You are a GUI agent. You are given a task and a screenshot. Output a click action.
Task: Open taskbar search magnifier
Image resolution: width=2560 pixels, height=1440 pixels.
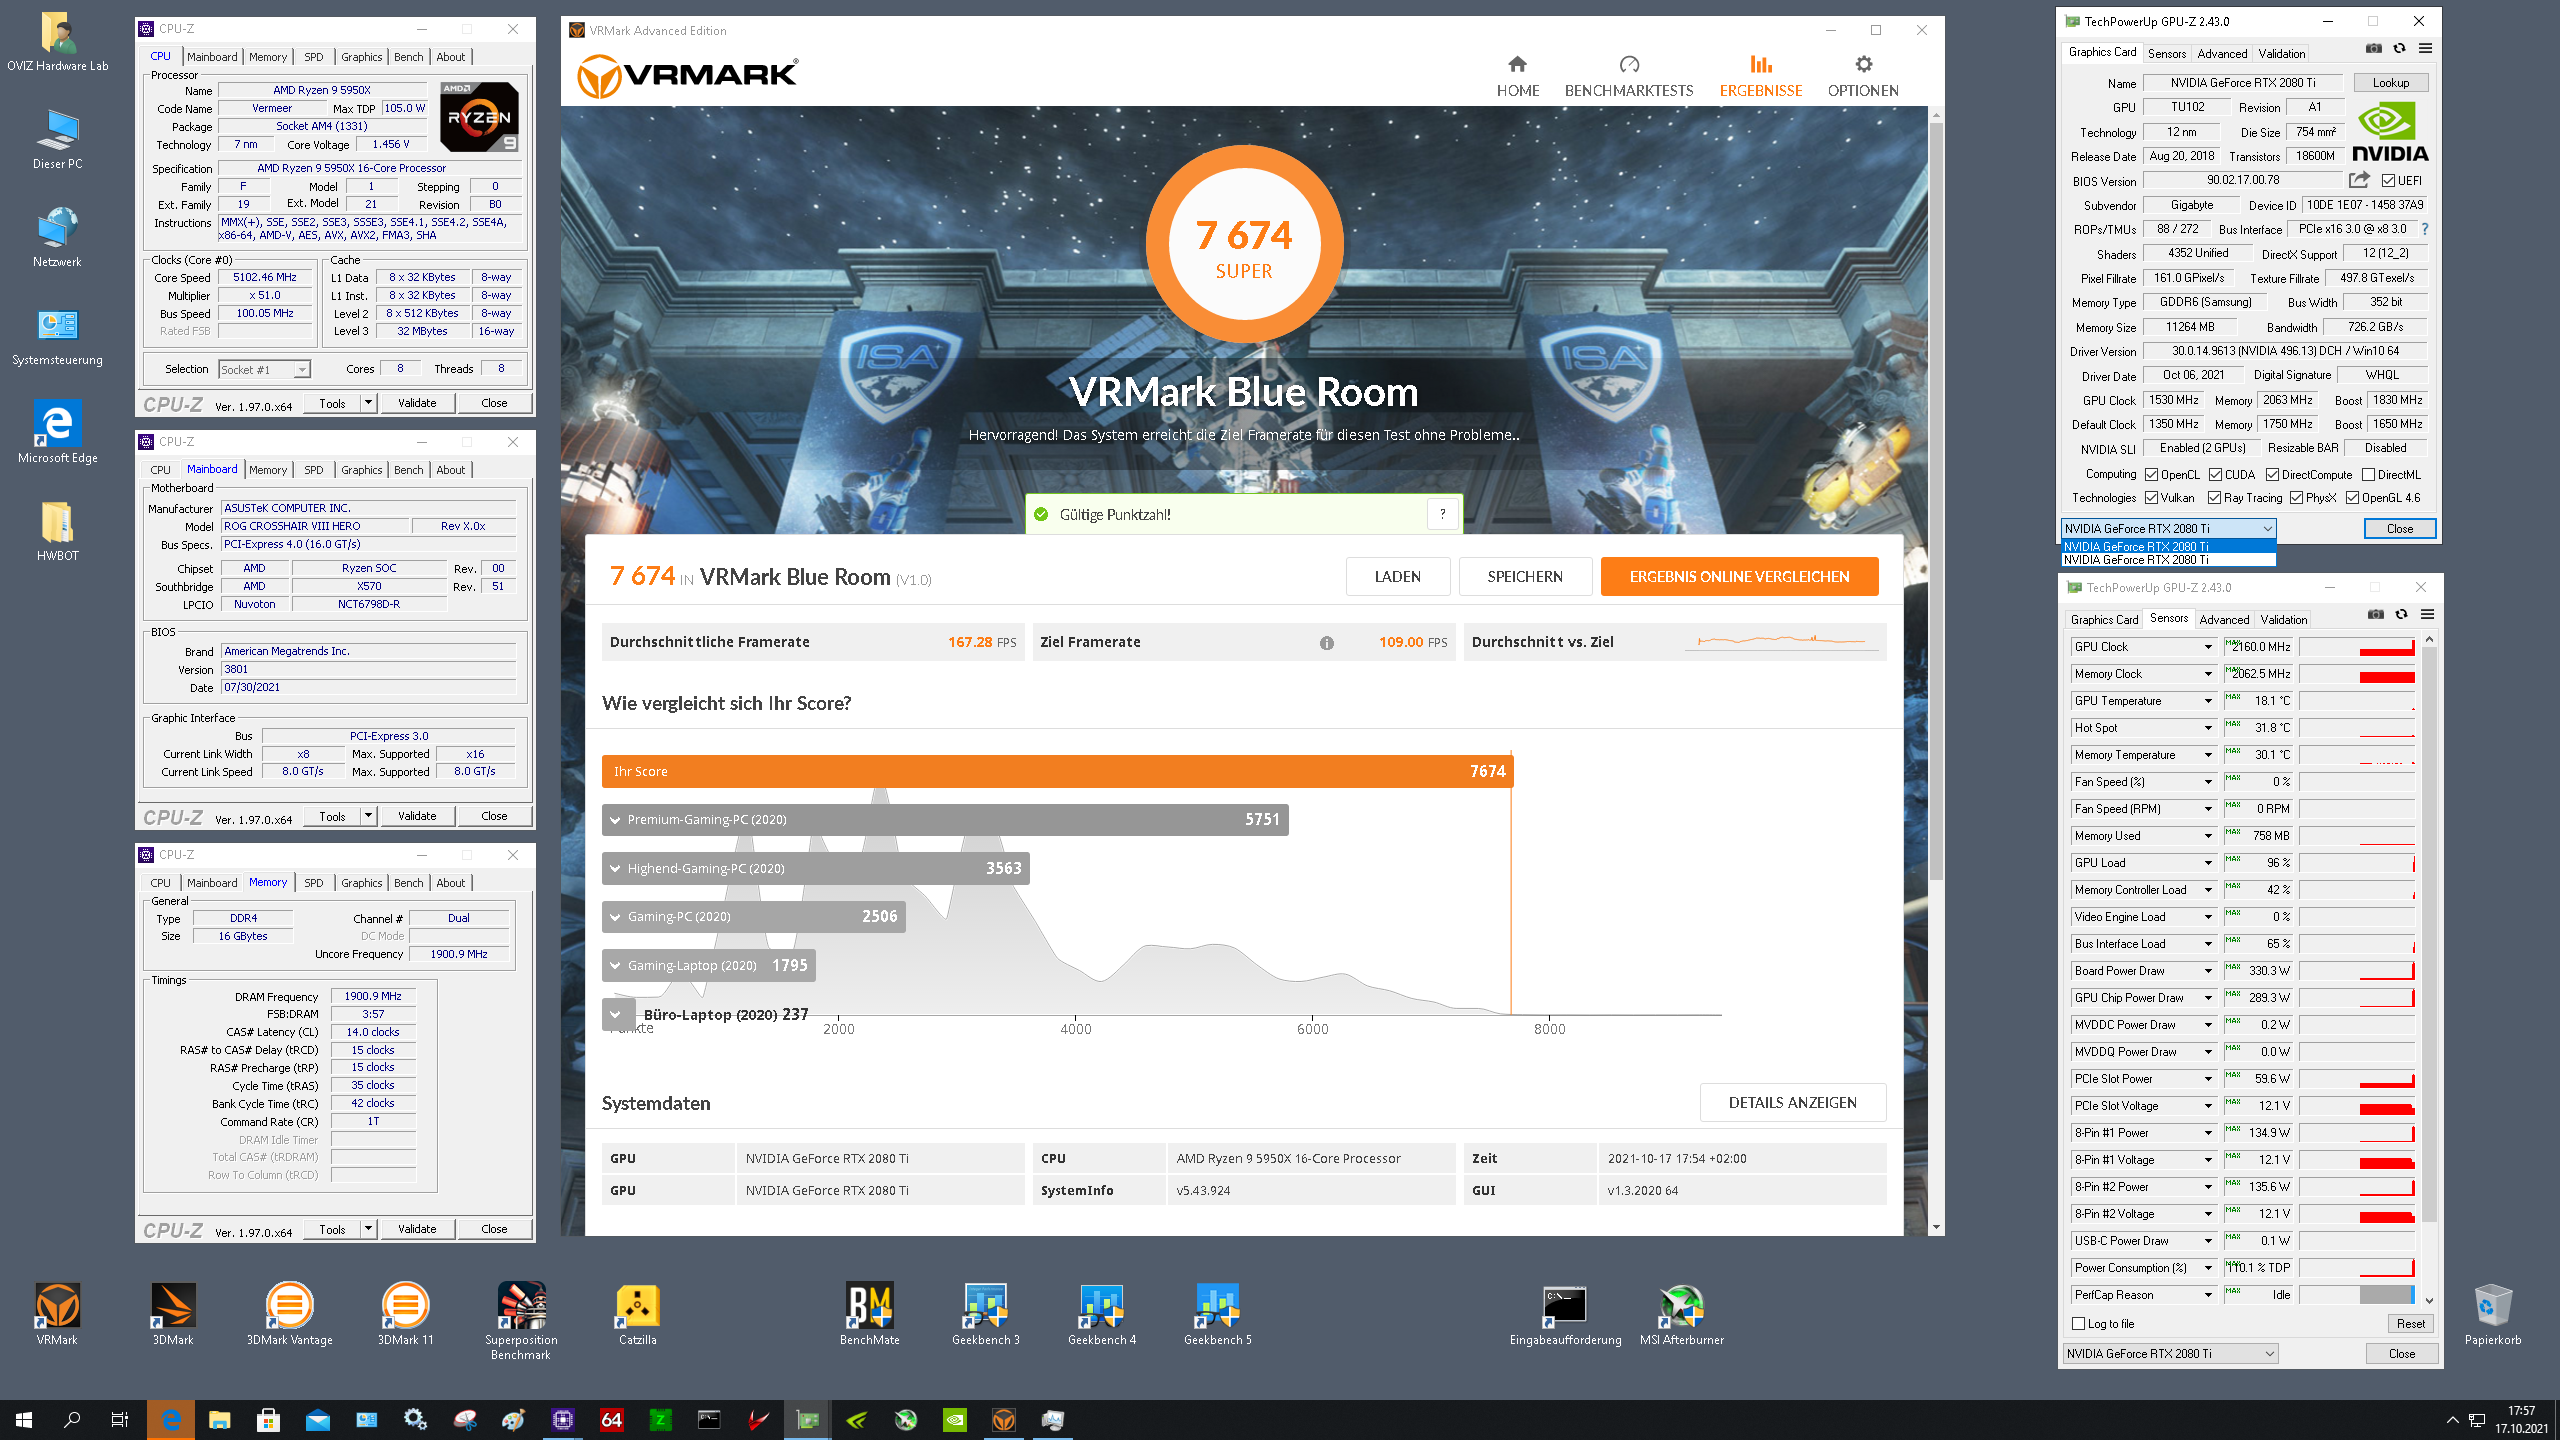(72, 1419)
